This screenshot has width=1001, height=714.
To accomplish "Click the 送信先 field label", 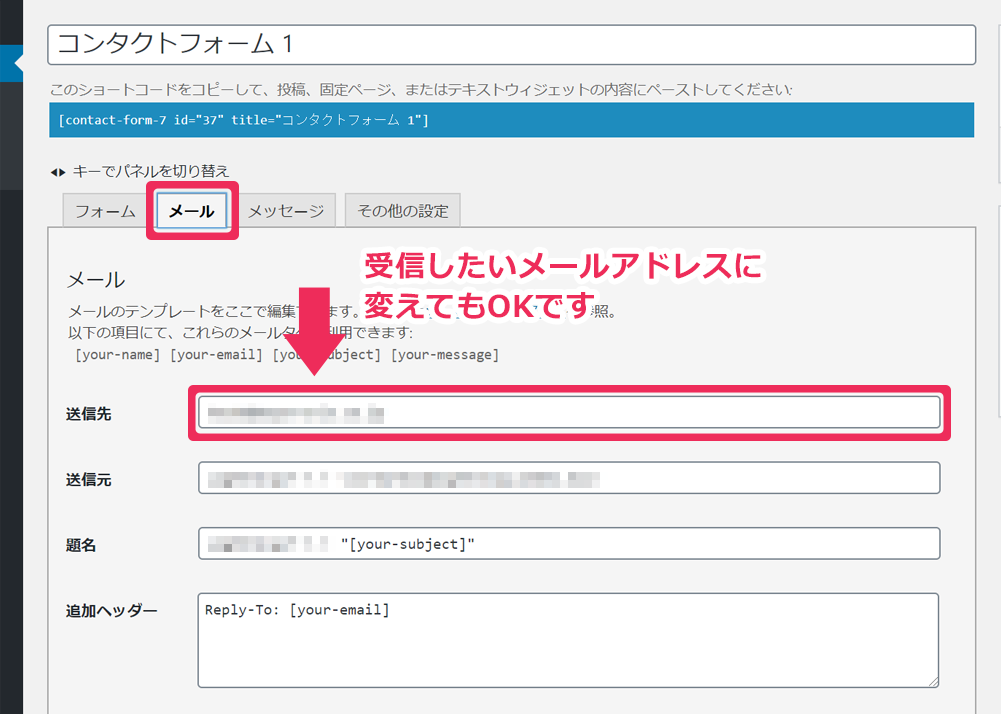I will tap(88, 414).
